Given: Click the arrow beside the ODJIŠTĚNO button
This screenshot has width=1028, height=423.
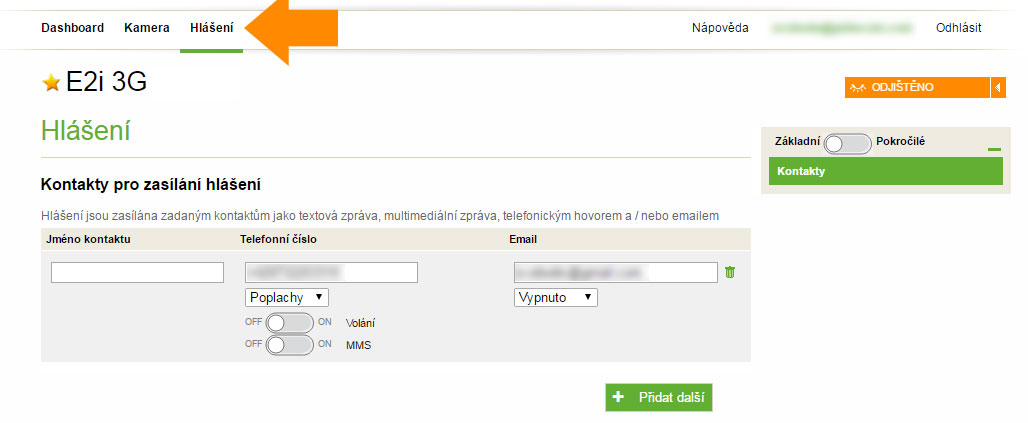Looking at the screenshot, I should coord(997,87).
